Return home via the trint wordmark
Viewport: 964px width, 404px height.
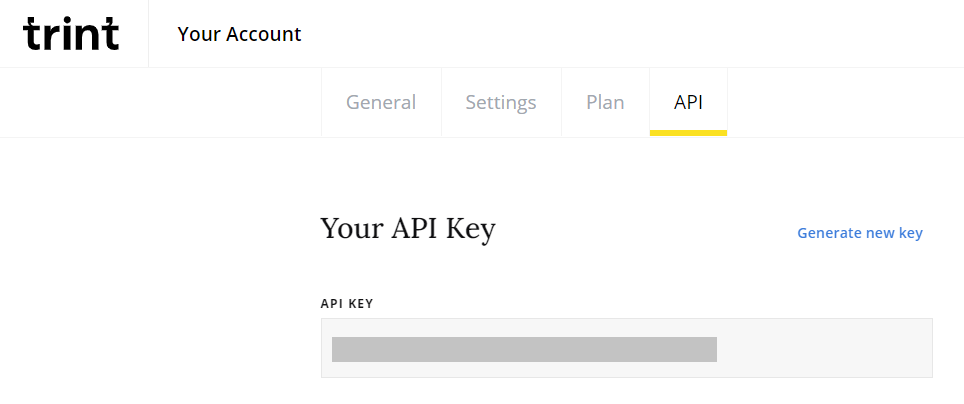[71, 34]
